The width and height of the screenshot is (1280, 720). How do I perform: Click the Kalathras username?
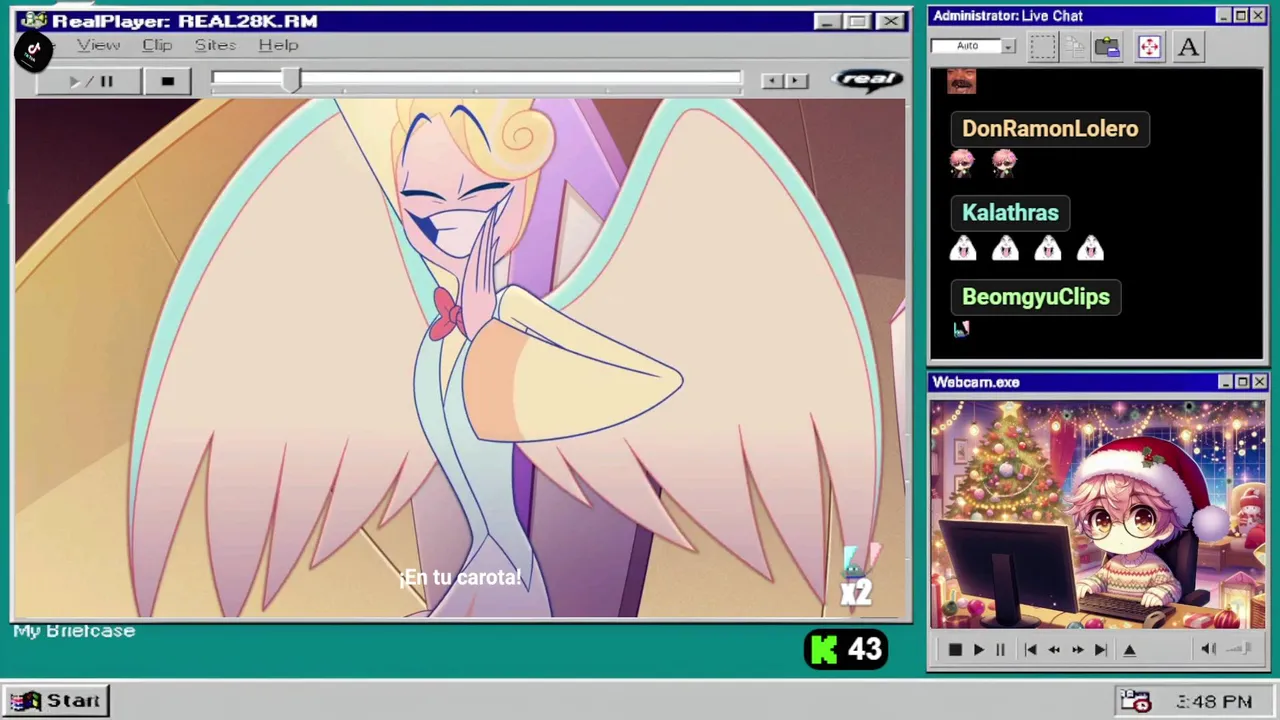pyautogui.click(x=1010, y=213)
